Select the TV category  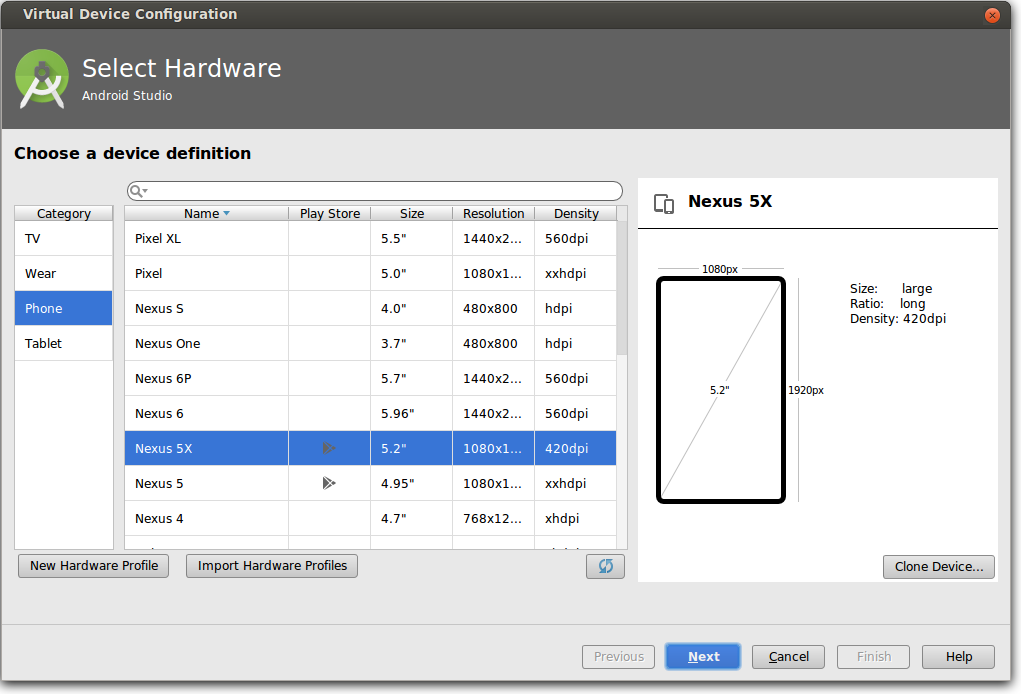[64, 238]
